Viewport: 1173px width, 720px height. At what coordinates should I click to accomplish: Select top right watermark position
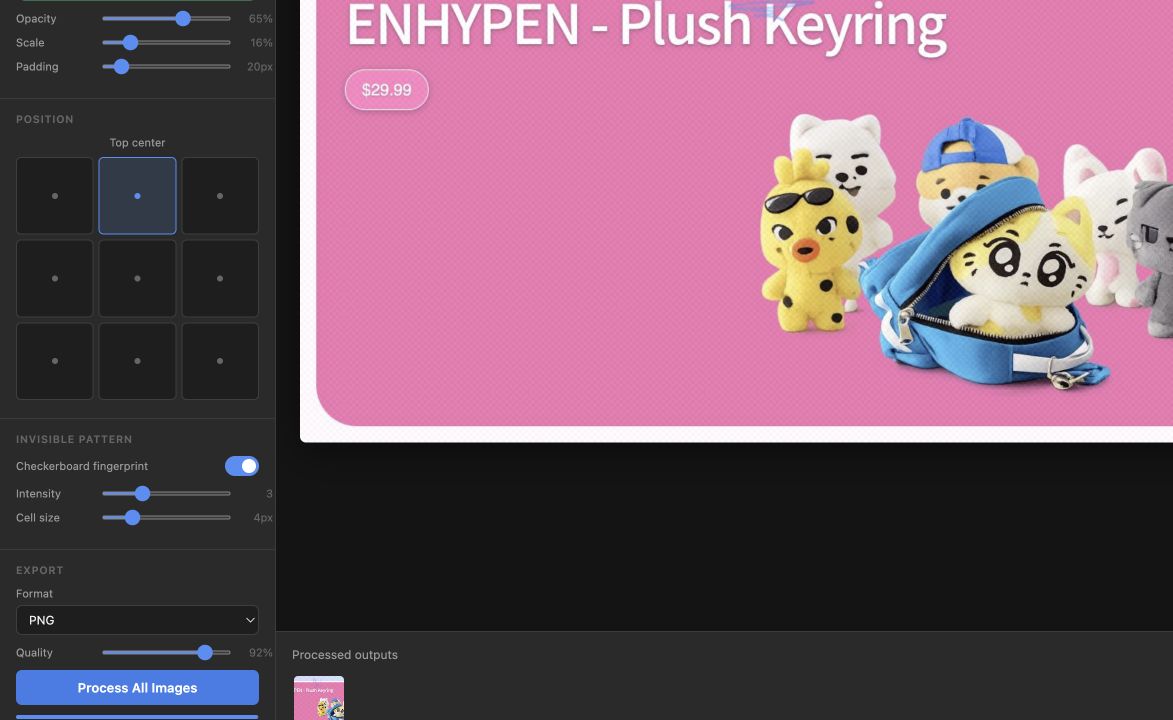(x=220, y=195)
